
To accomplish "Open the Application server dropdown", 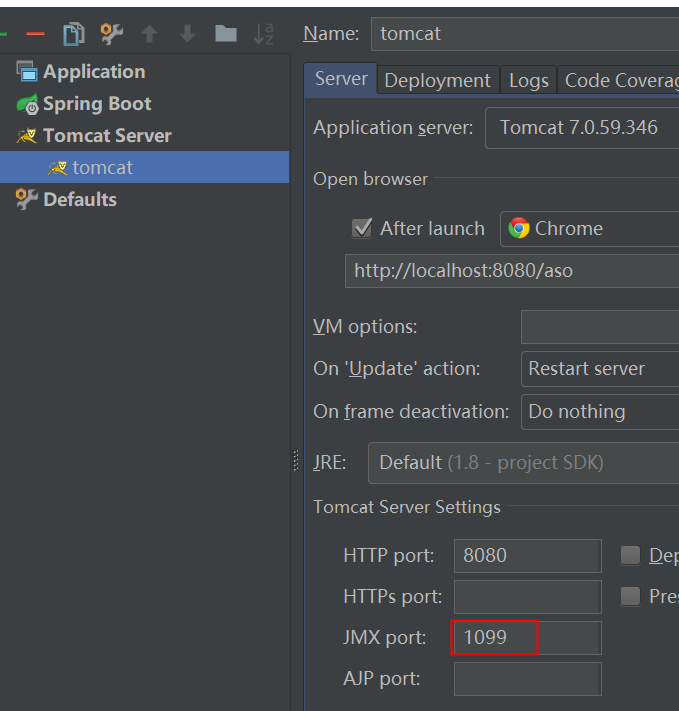I will [582, 128].
